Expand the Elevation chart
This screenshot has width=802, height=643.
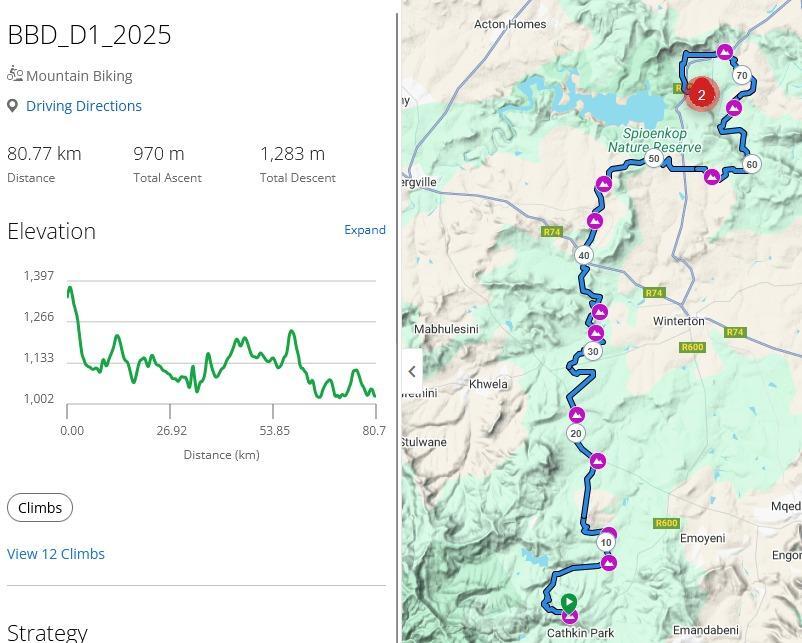(365, 230)
